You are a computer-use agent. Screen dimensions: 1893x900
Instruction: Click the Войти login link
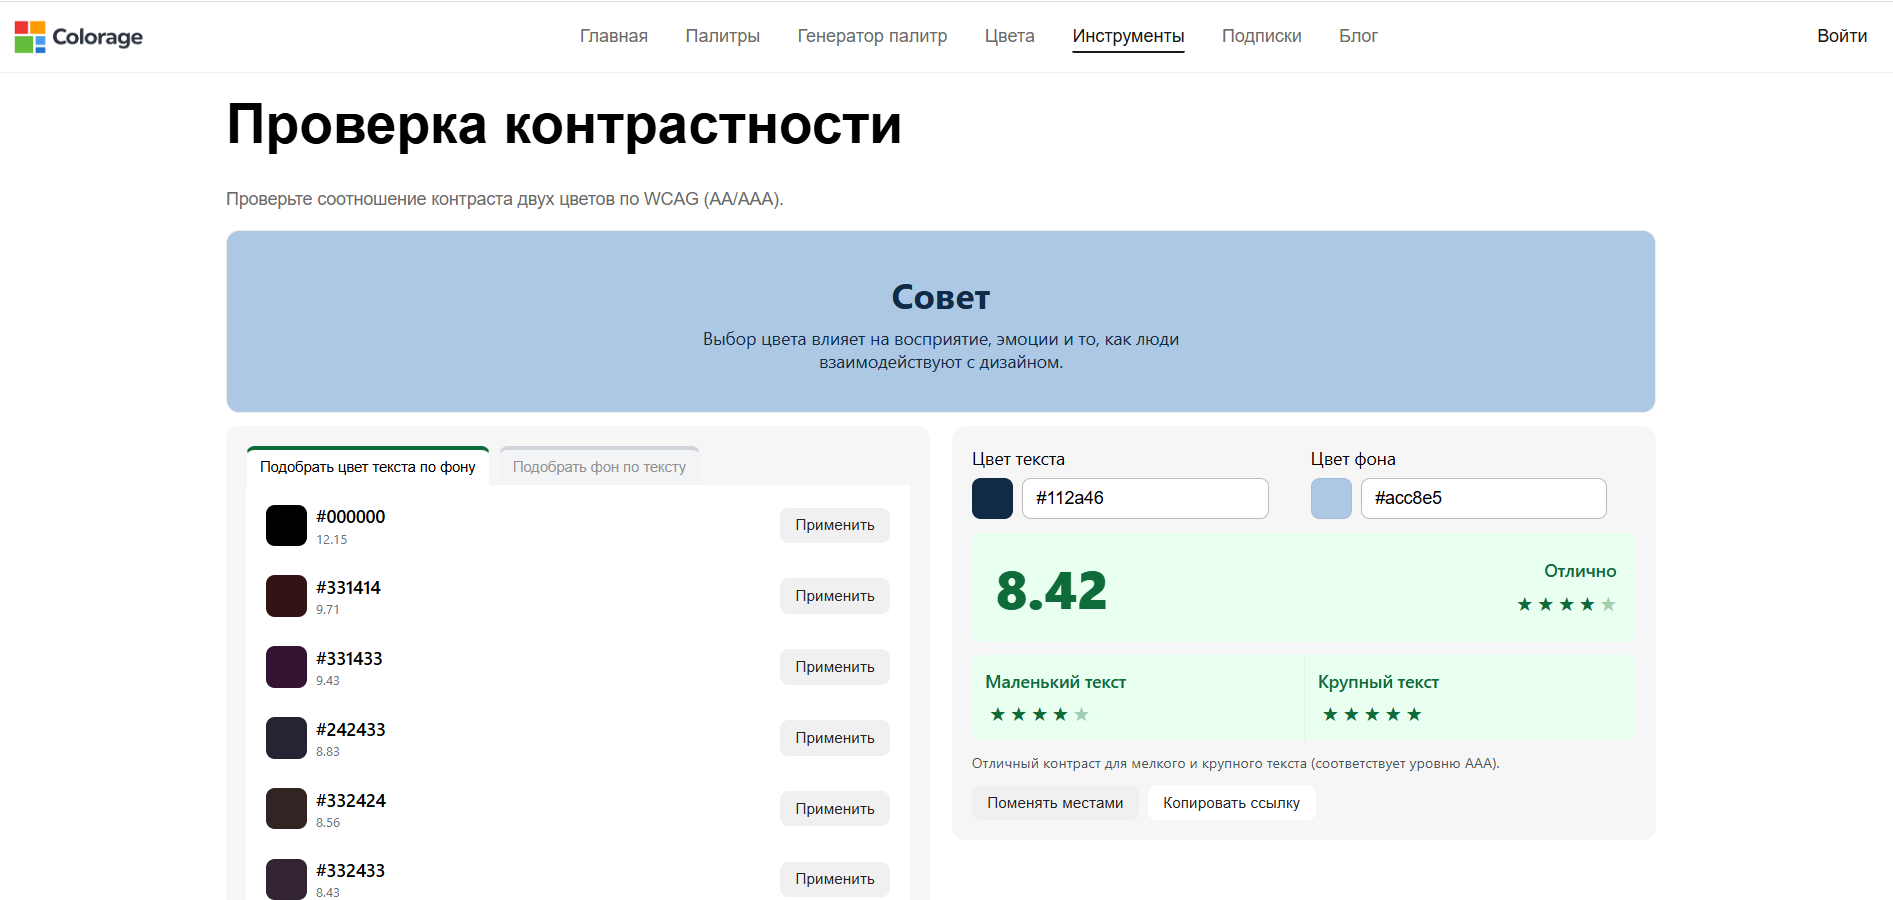tap(1841, 36)
